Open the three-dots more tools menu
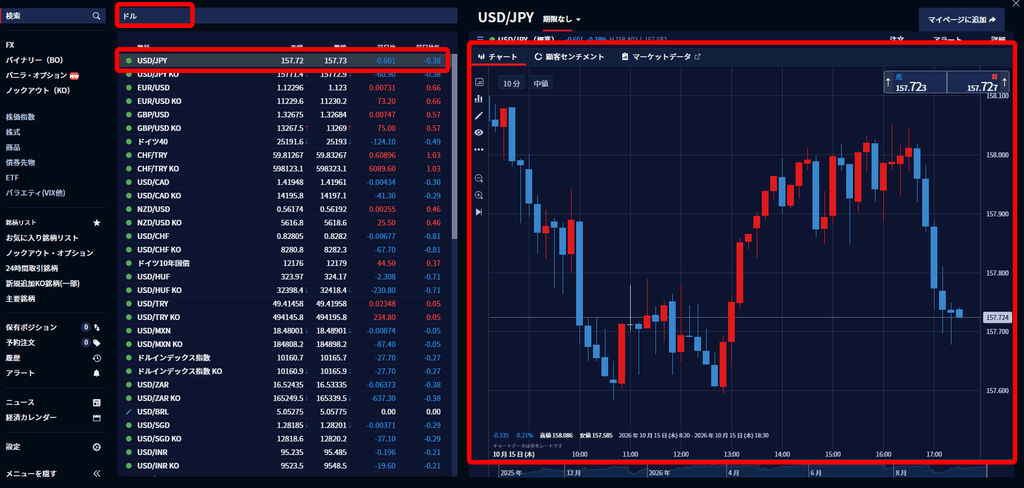 [479, 149]
